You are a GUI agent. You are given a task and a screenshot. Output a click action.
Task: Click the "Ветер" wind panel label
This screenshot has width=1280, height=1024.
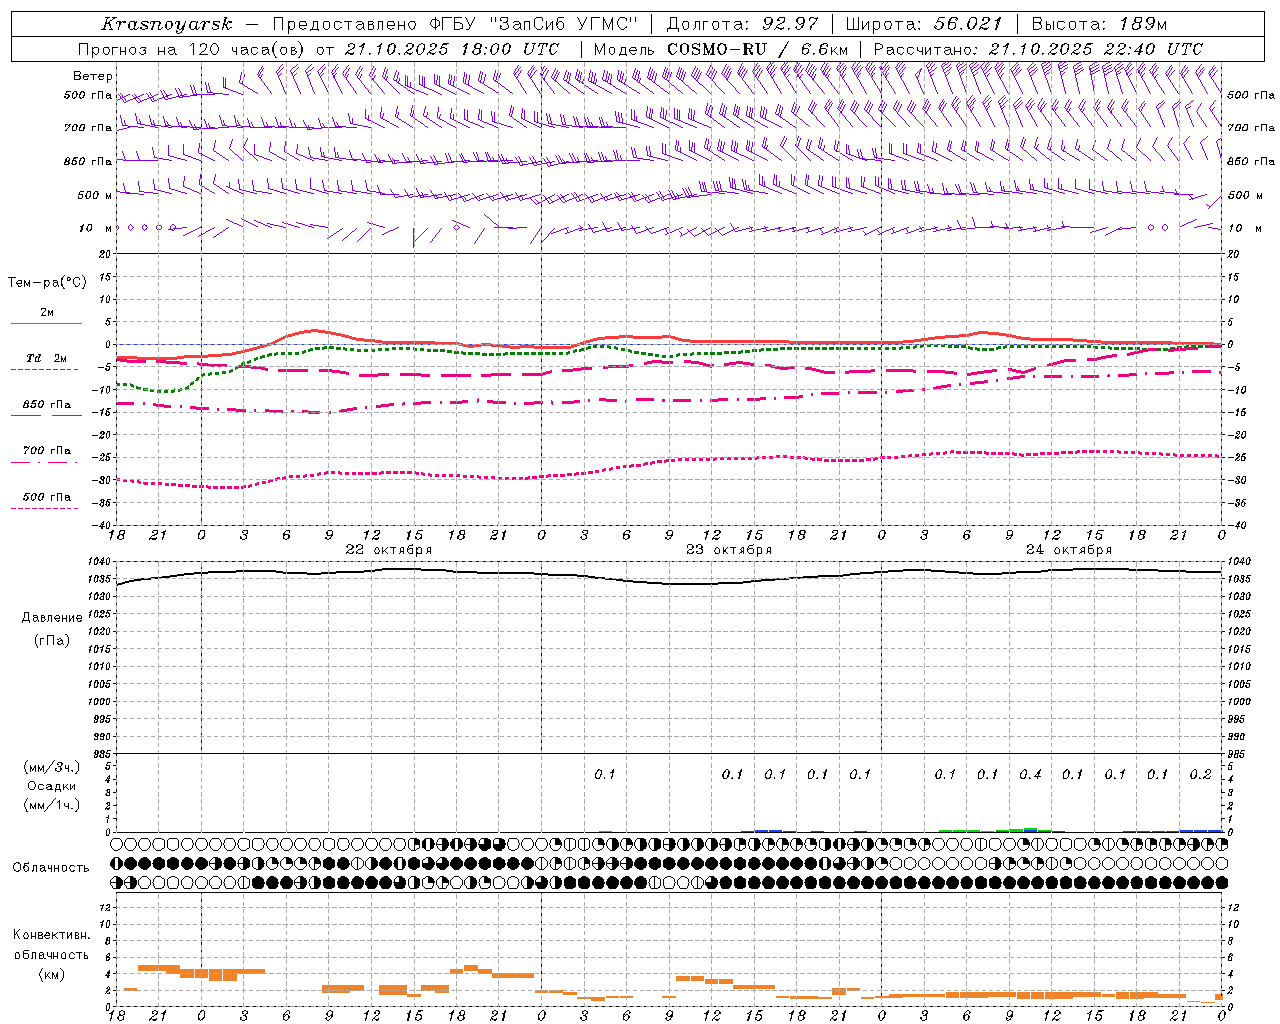tap(93, 76)
